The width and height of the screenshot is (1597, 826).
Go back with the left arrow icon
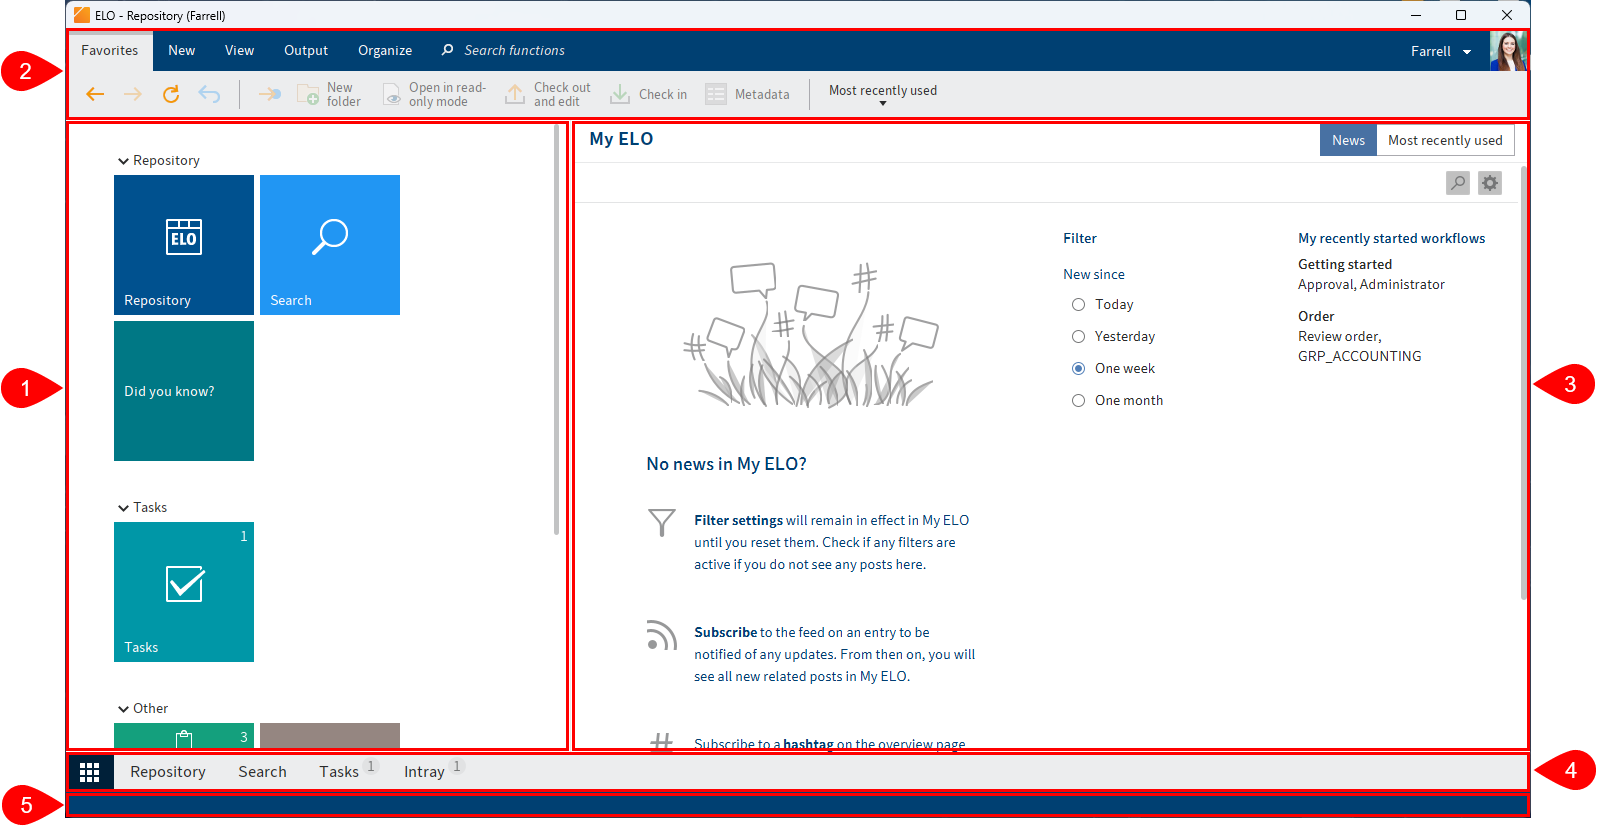click(x=95, y=94)
